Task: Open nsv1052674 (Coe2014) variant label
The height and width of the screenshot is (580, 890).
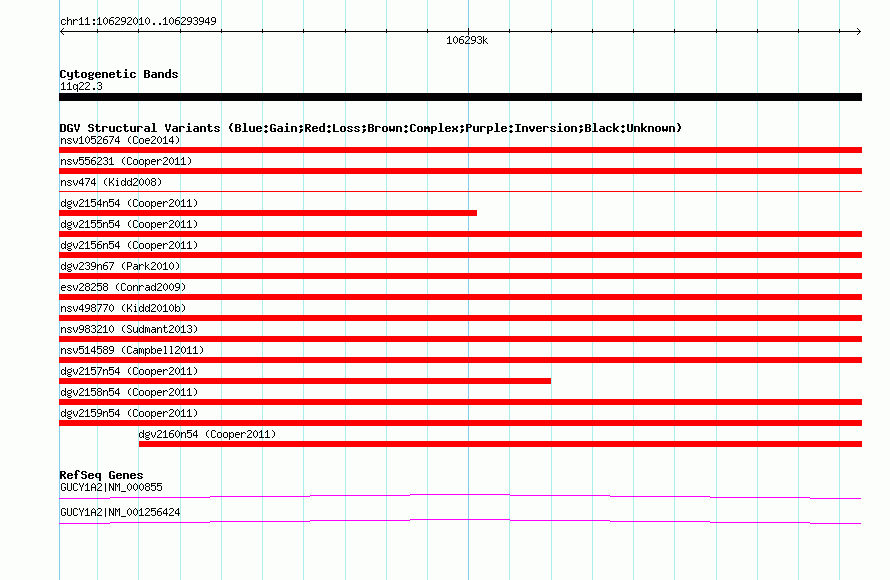Action: pos(120,140)
